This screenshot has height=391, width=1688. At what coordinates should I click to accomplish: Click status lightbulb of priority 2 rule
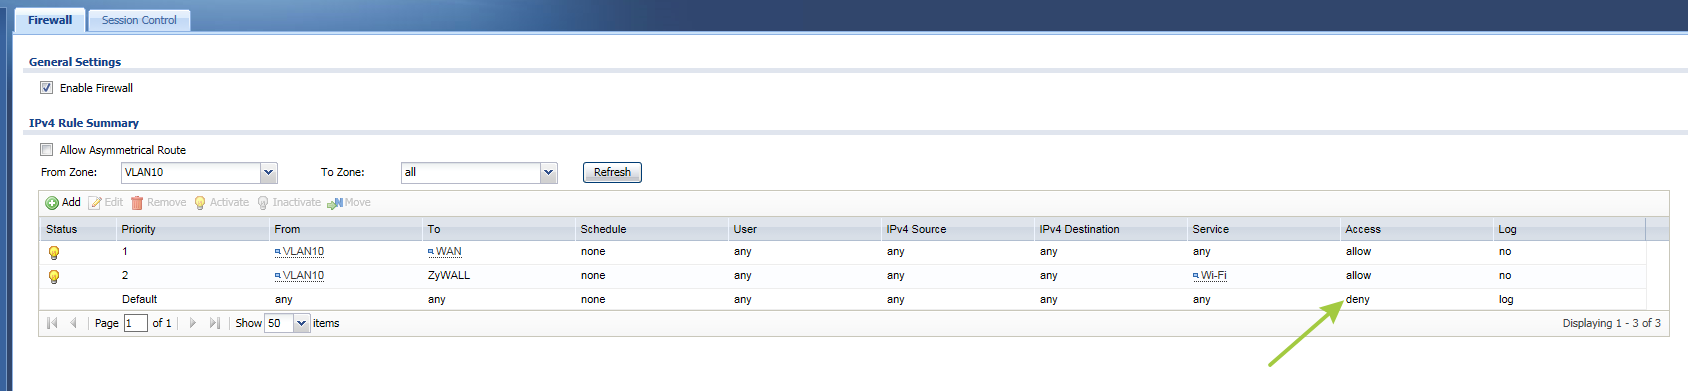(54, 277)
